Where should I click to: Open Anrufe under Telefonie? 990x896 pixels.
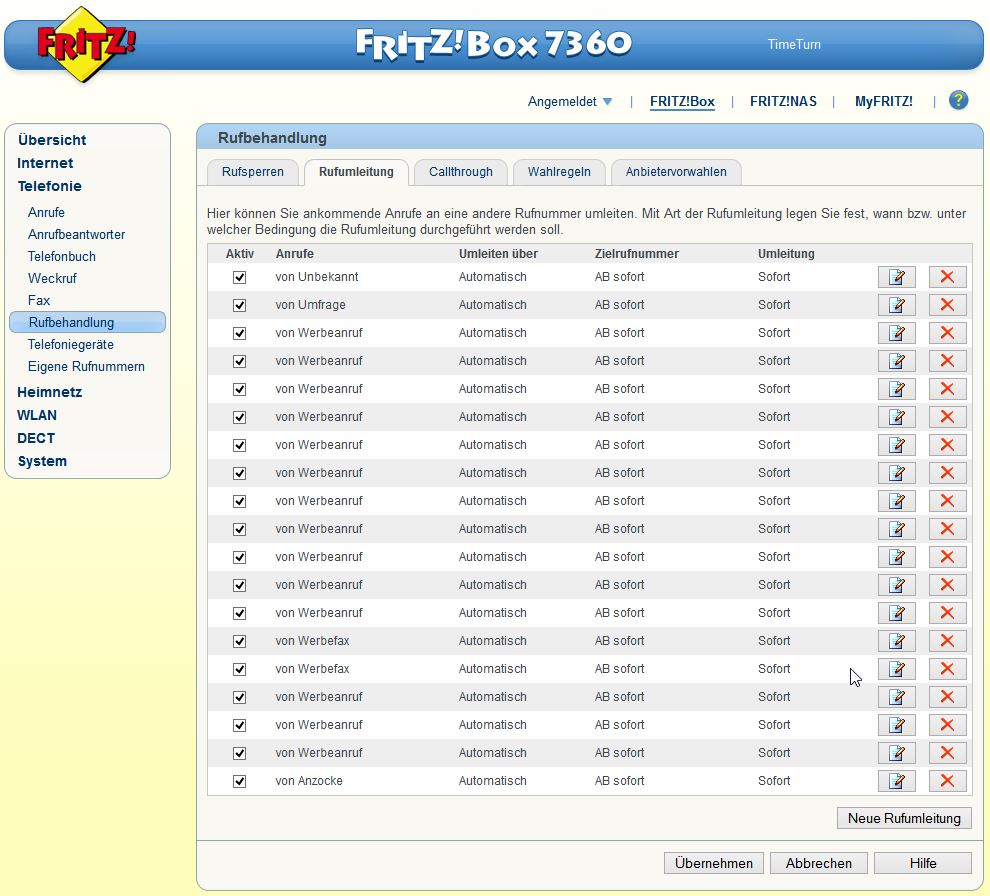click(x=46, y=212)
